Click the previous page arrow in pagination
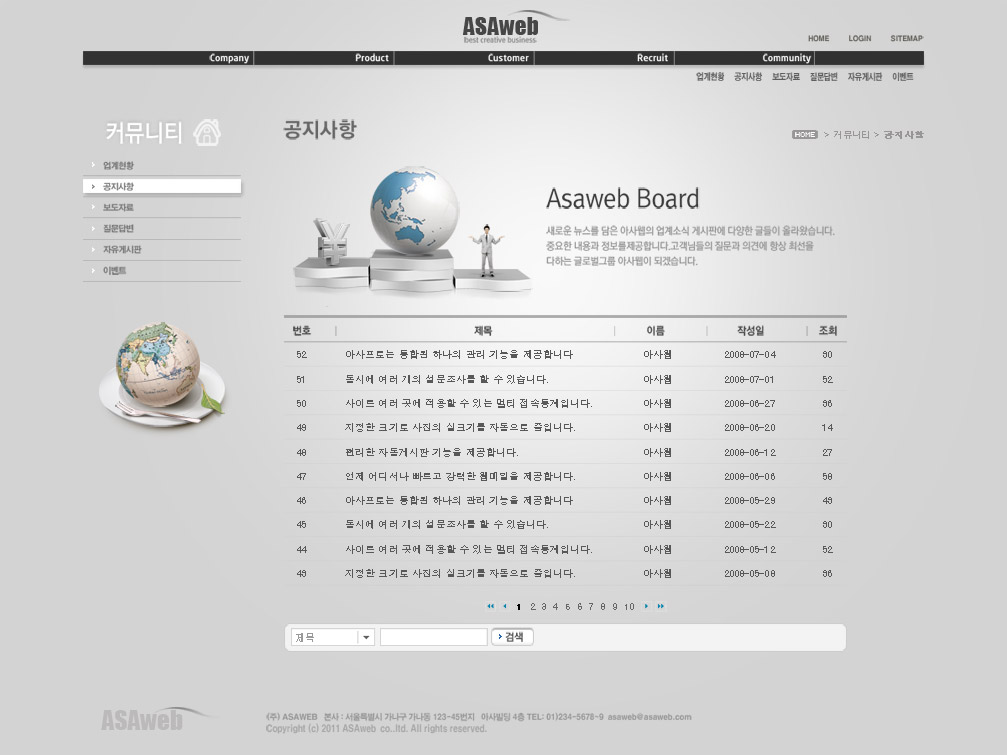1007x755 pixels. pyautogui.click(x=504, y=606)
